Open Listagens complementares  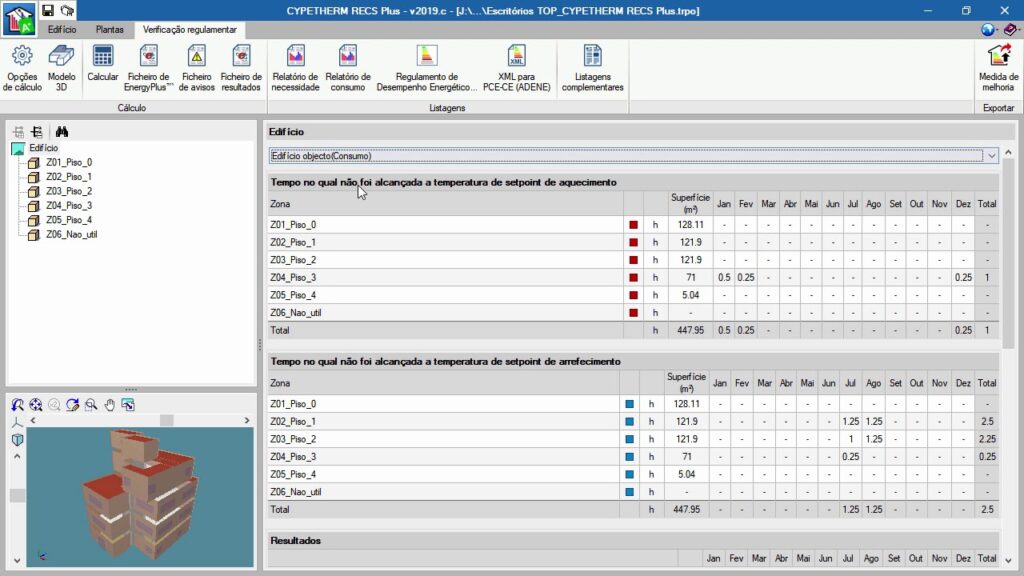click(x=592, y=66)
